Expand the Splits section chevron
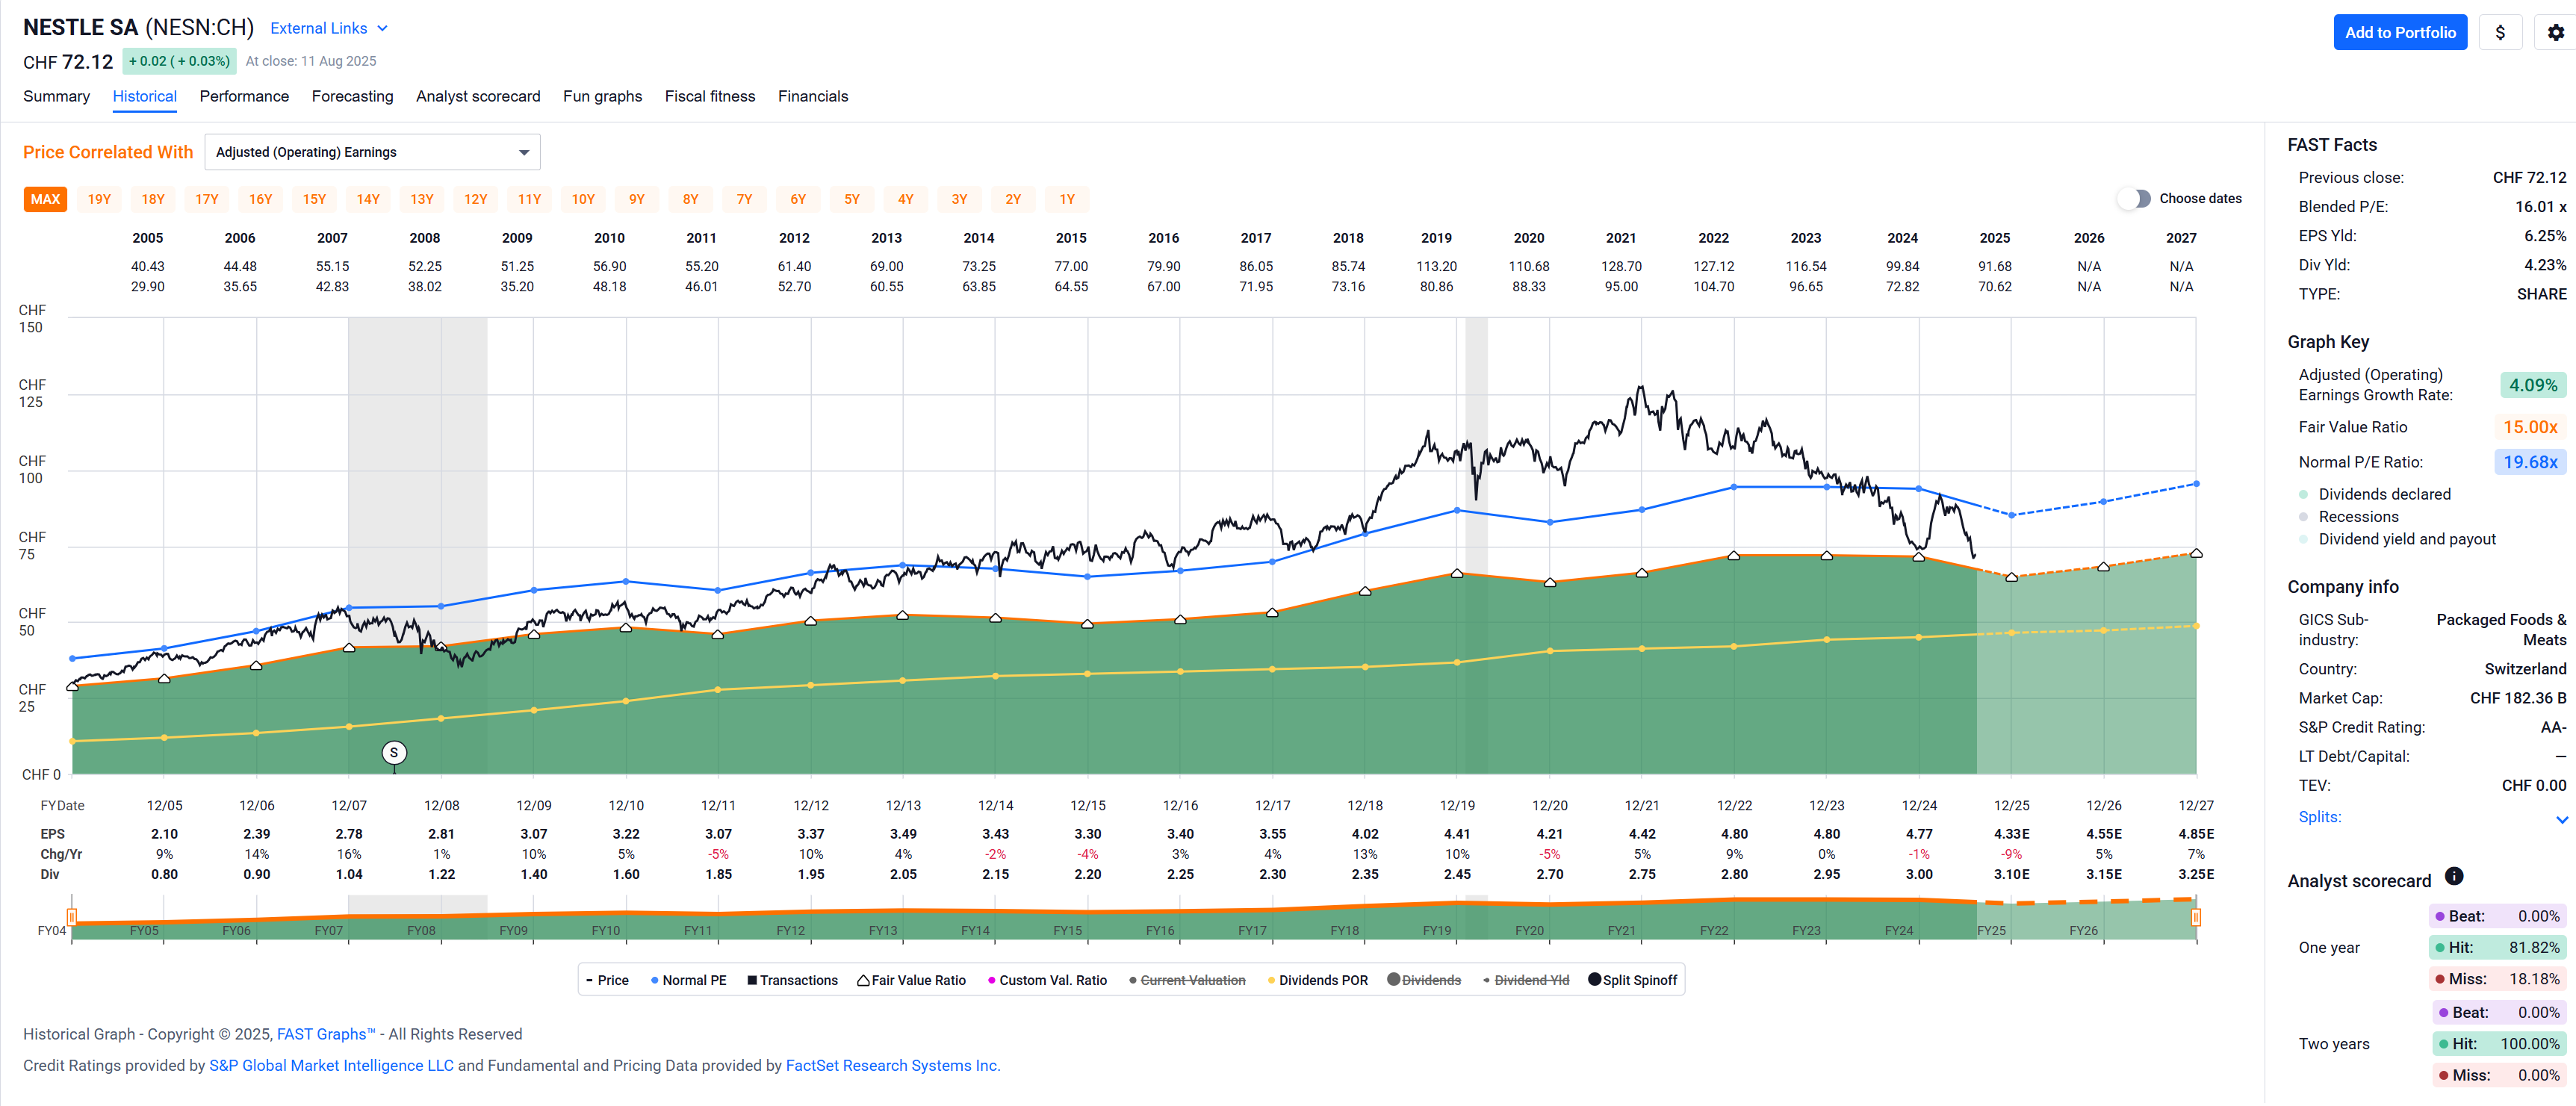 (x=2561, y=819)
